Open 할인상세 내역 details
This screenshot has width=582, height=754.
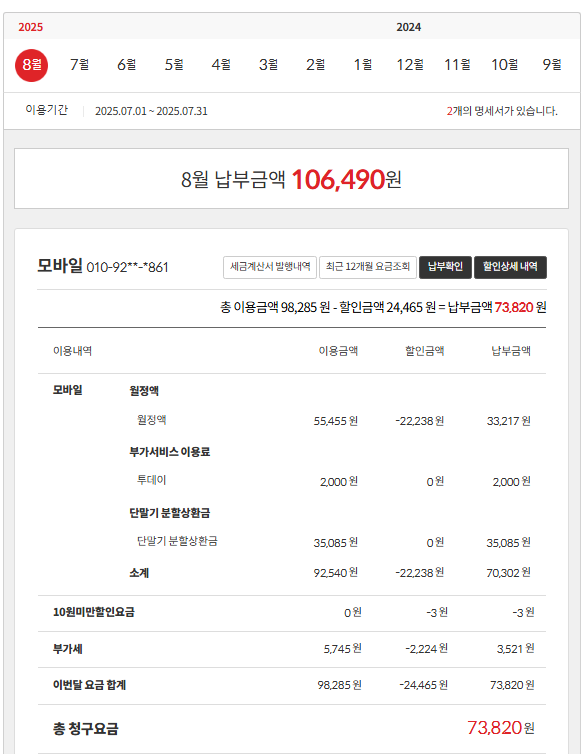pos(510,267)
